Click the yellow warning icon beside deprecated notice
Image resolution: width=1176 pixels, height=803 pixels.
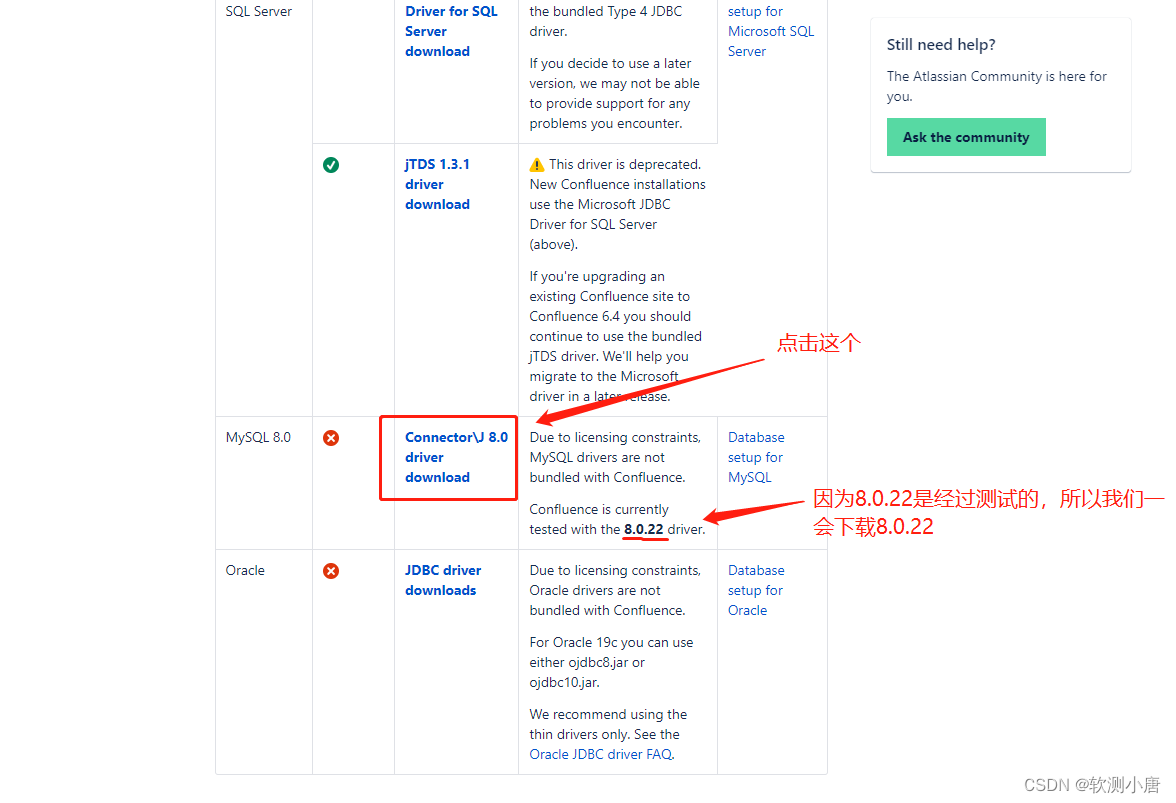click(537, 165)
